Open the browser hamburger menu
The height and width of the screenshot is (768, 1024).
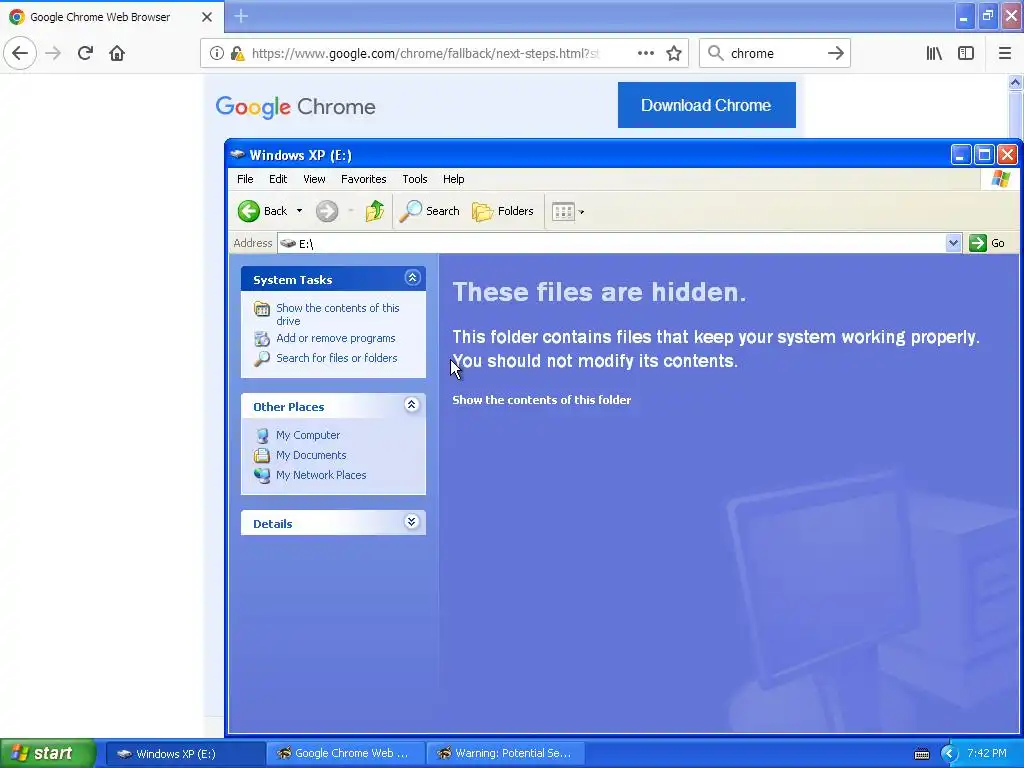pos(1004,53)
